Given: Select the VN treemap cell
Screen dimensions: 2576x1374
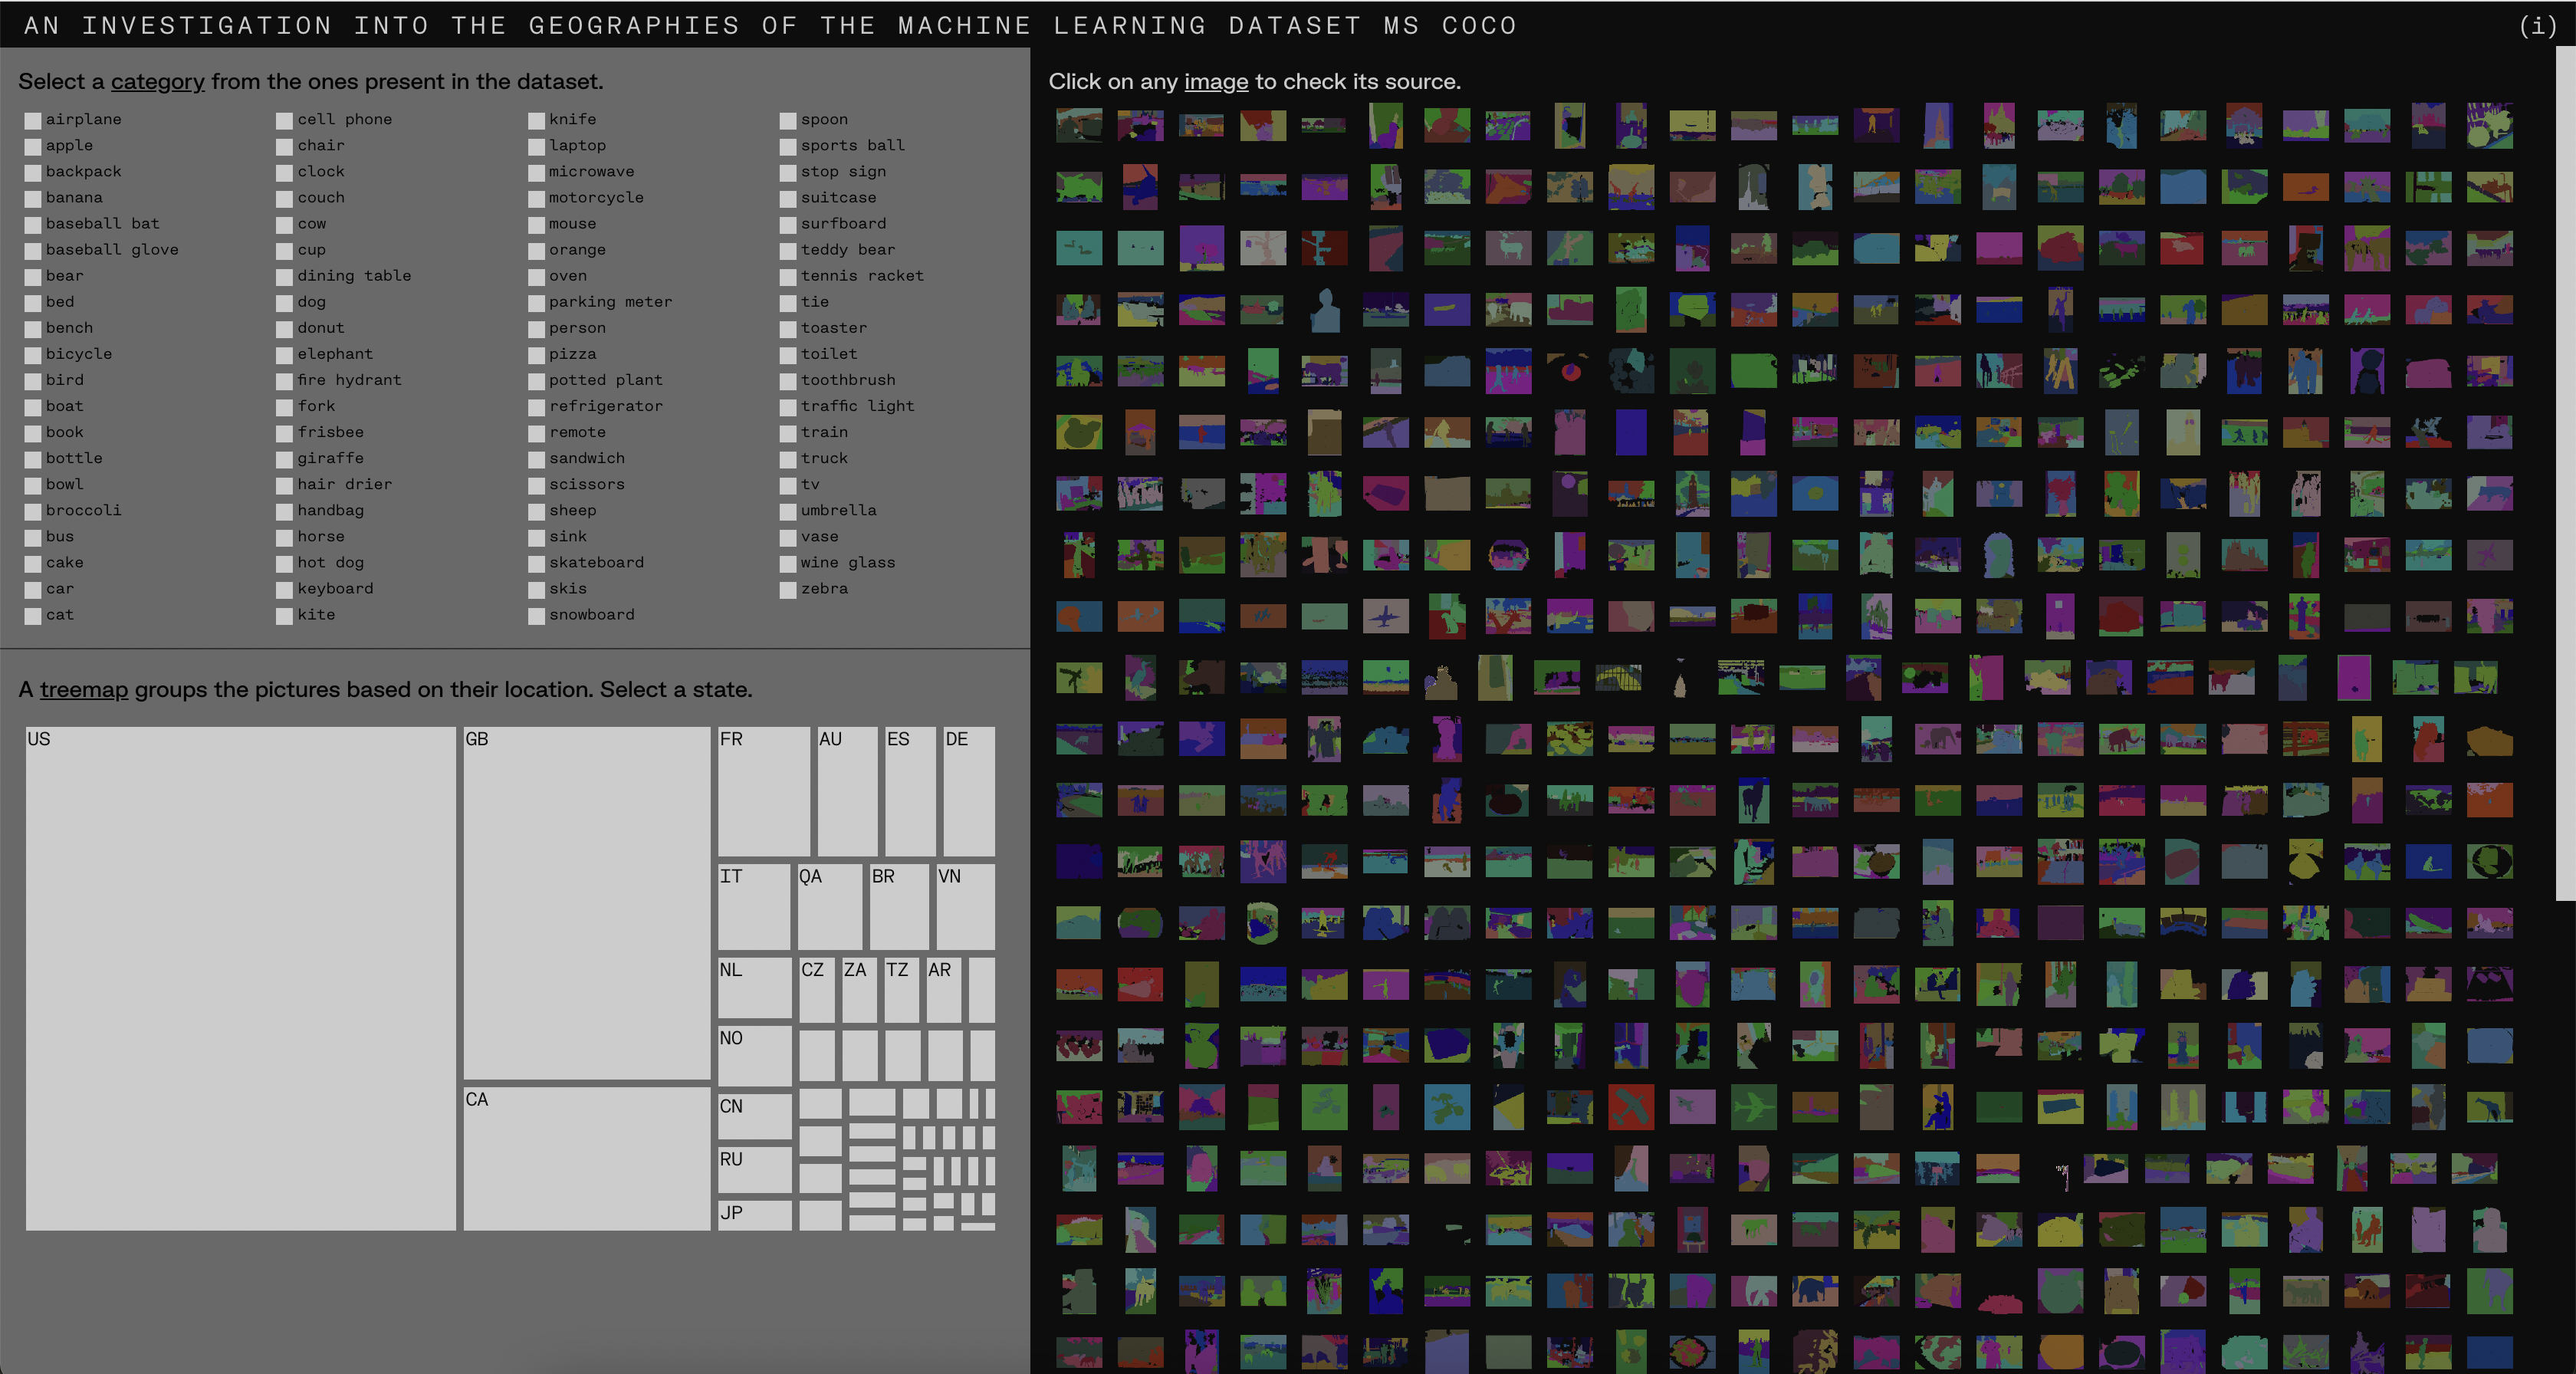Looking at the screenshot, I should (x=965, y=906).
